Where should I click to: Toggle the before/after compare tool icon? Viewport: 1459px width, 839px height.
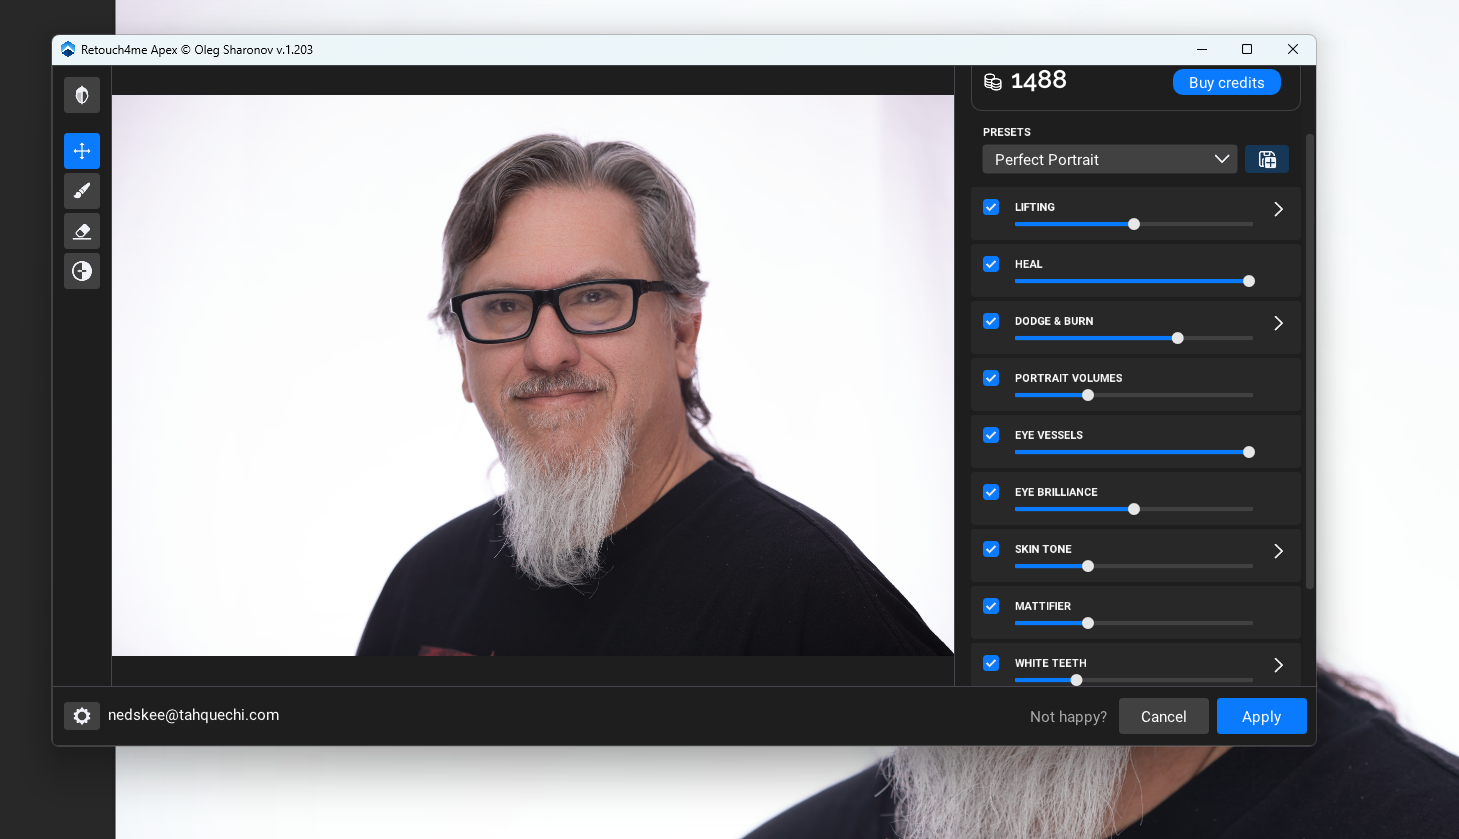click(82, 95)
